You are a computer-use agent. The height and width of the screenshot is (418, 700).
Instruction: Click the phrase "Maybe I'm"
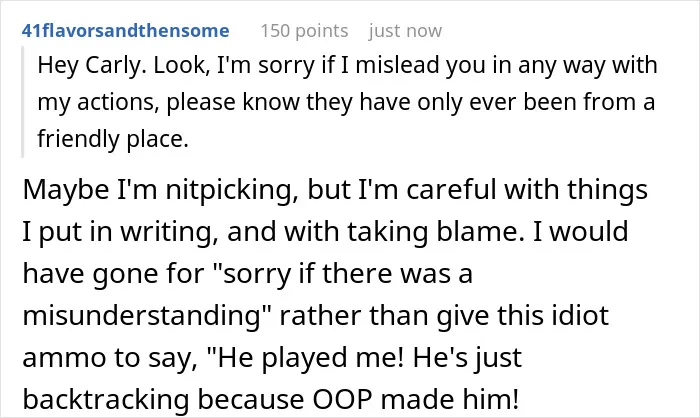90,190
